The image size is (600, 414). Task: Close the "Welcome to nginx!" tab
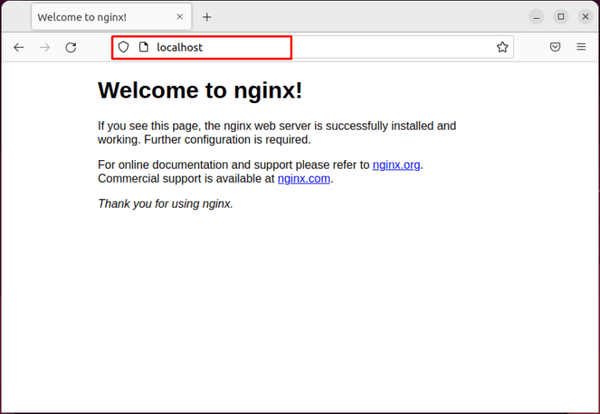point(180,17)
